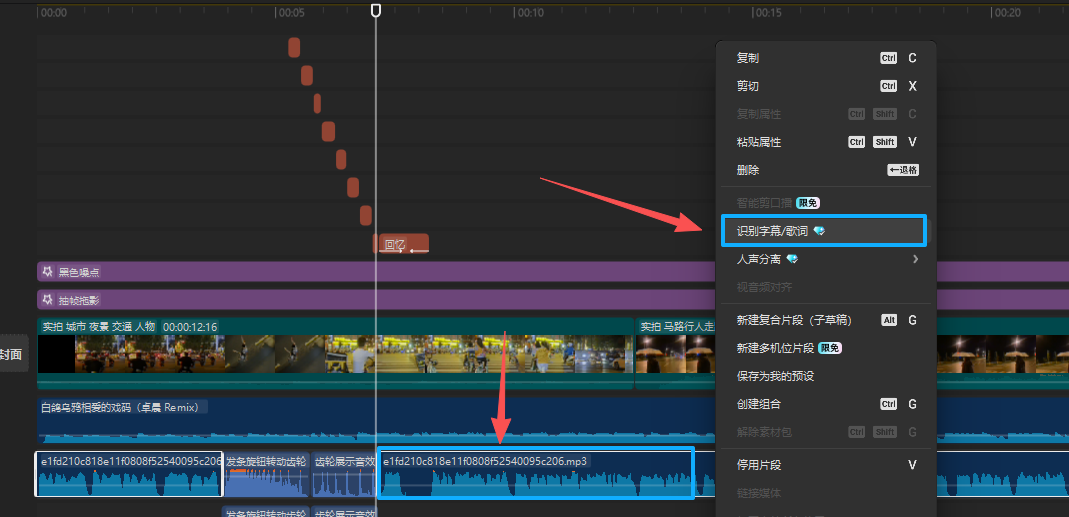The image size is (1069, 517).
Task: Click 删除 to remove the selected clip
Action: (x=748, y=170)
